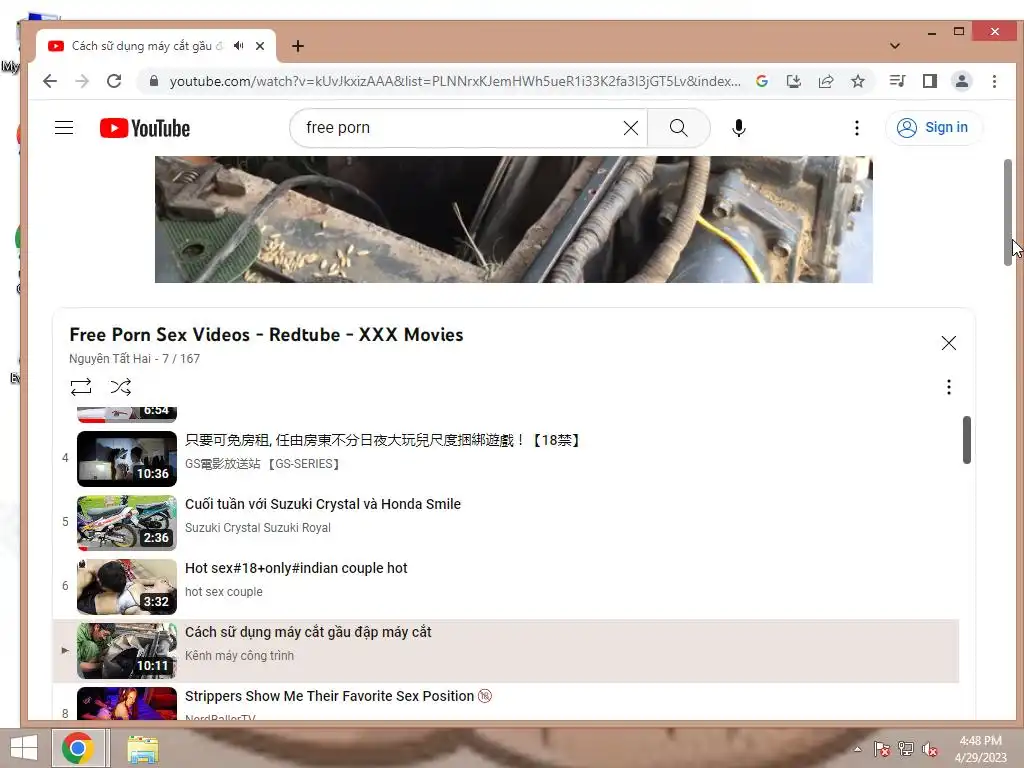
Task: Open Chrome tab search chevron
Action: (x=895, y=46)
